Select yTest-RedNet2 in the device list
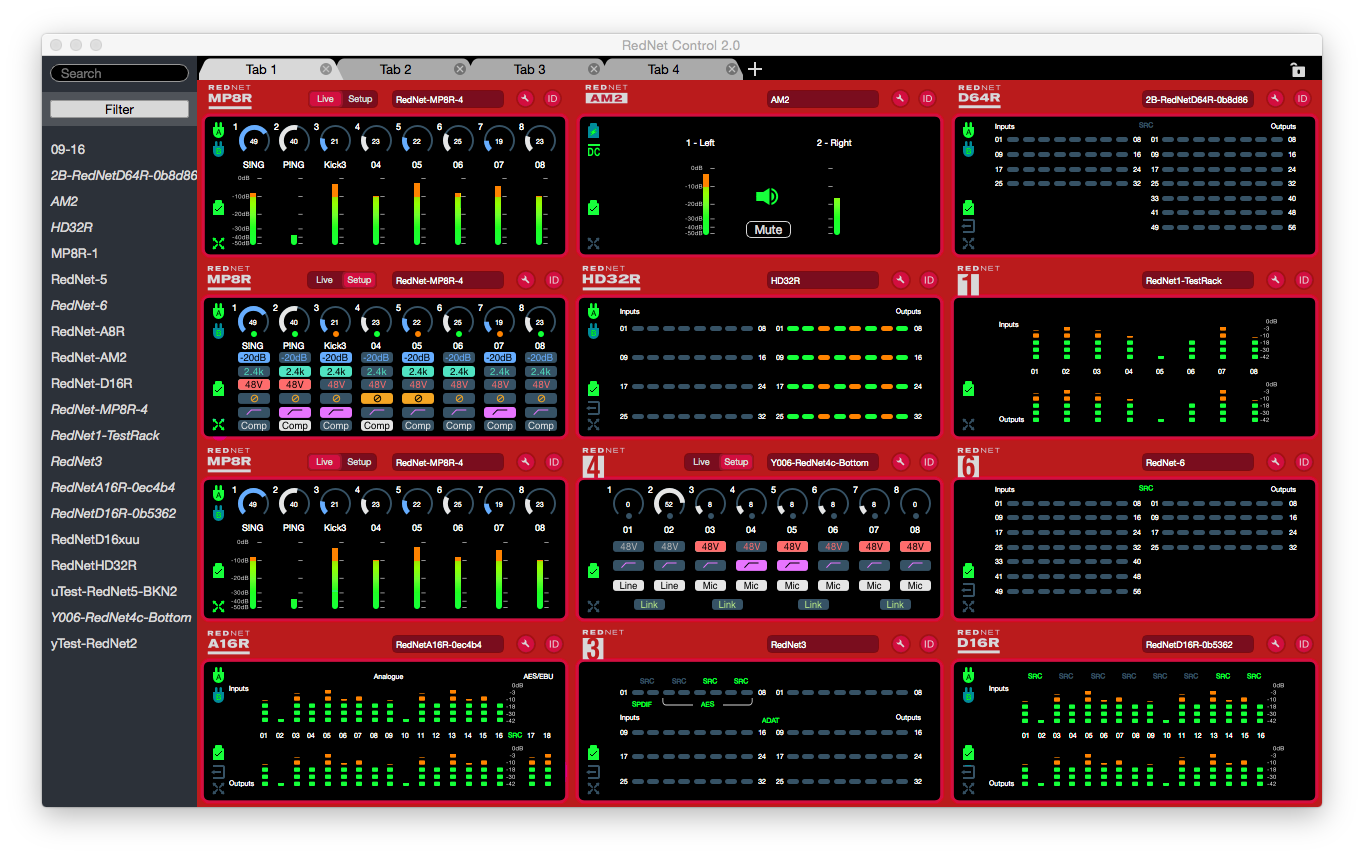 94,643
